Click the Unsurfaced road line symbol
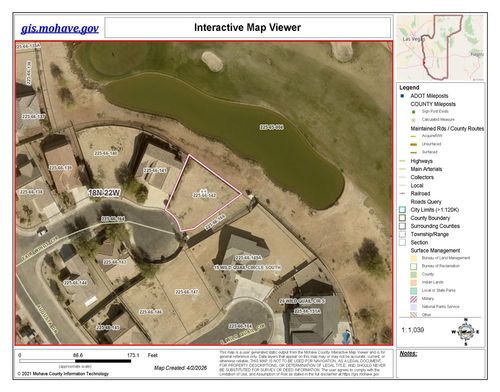This screenshot has height=392, width=500. click(413, 144)
